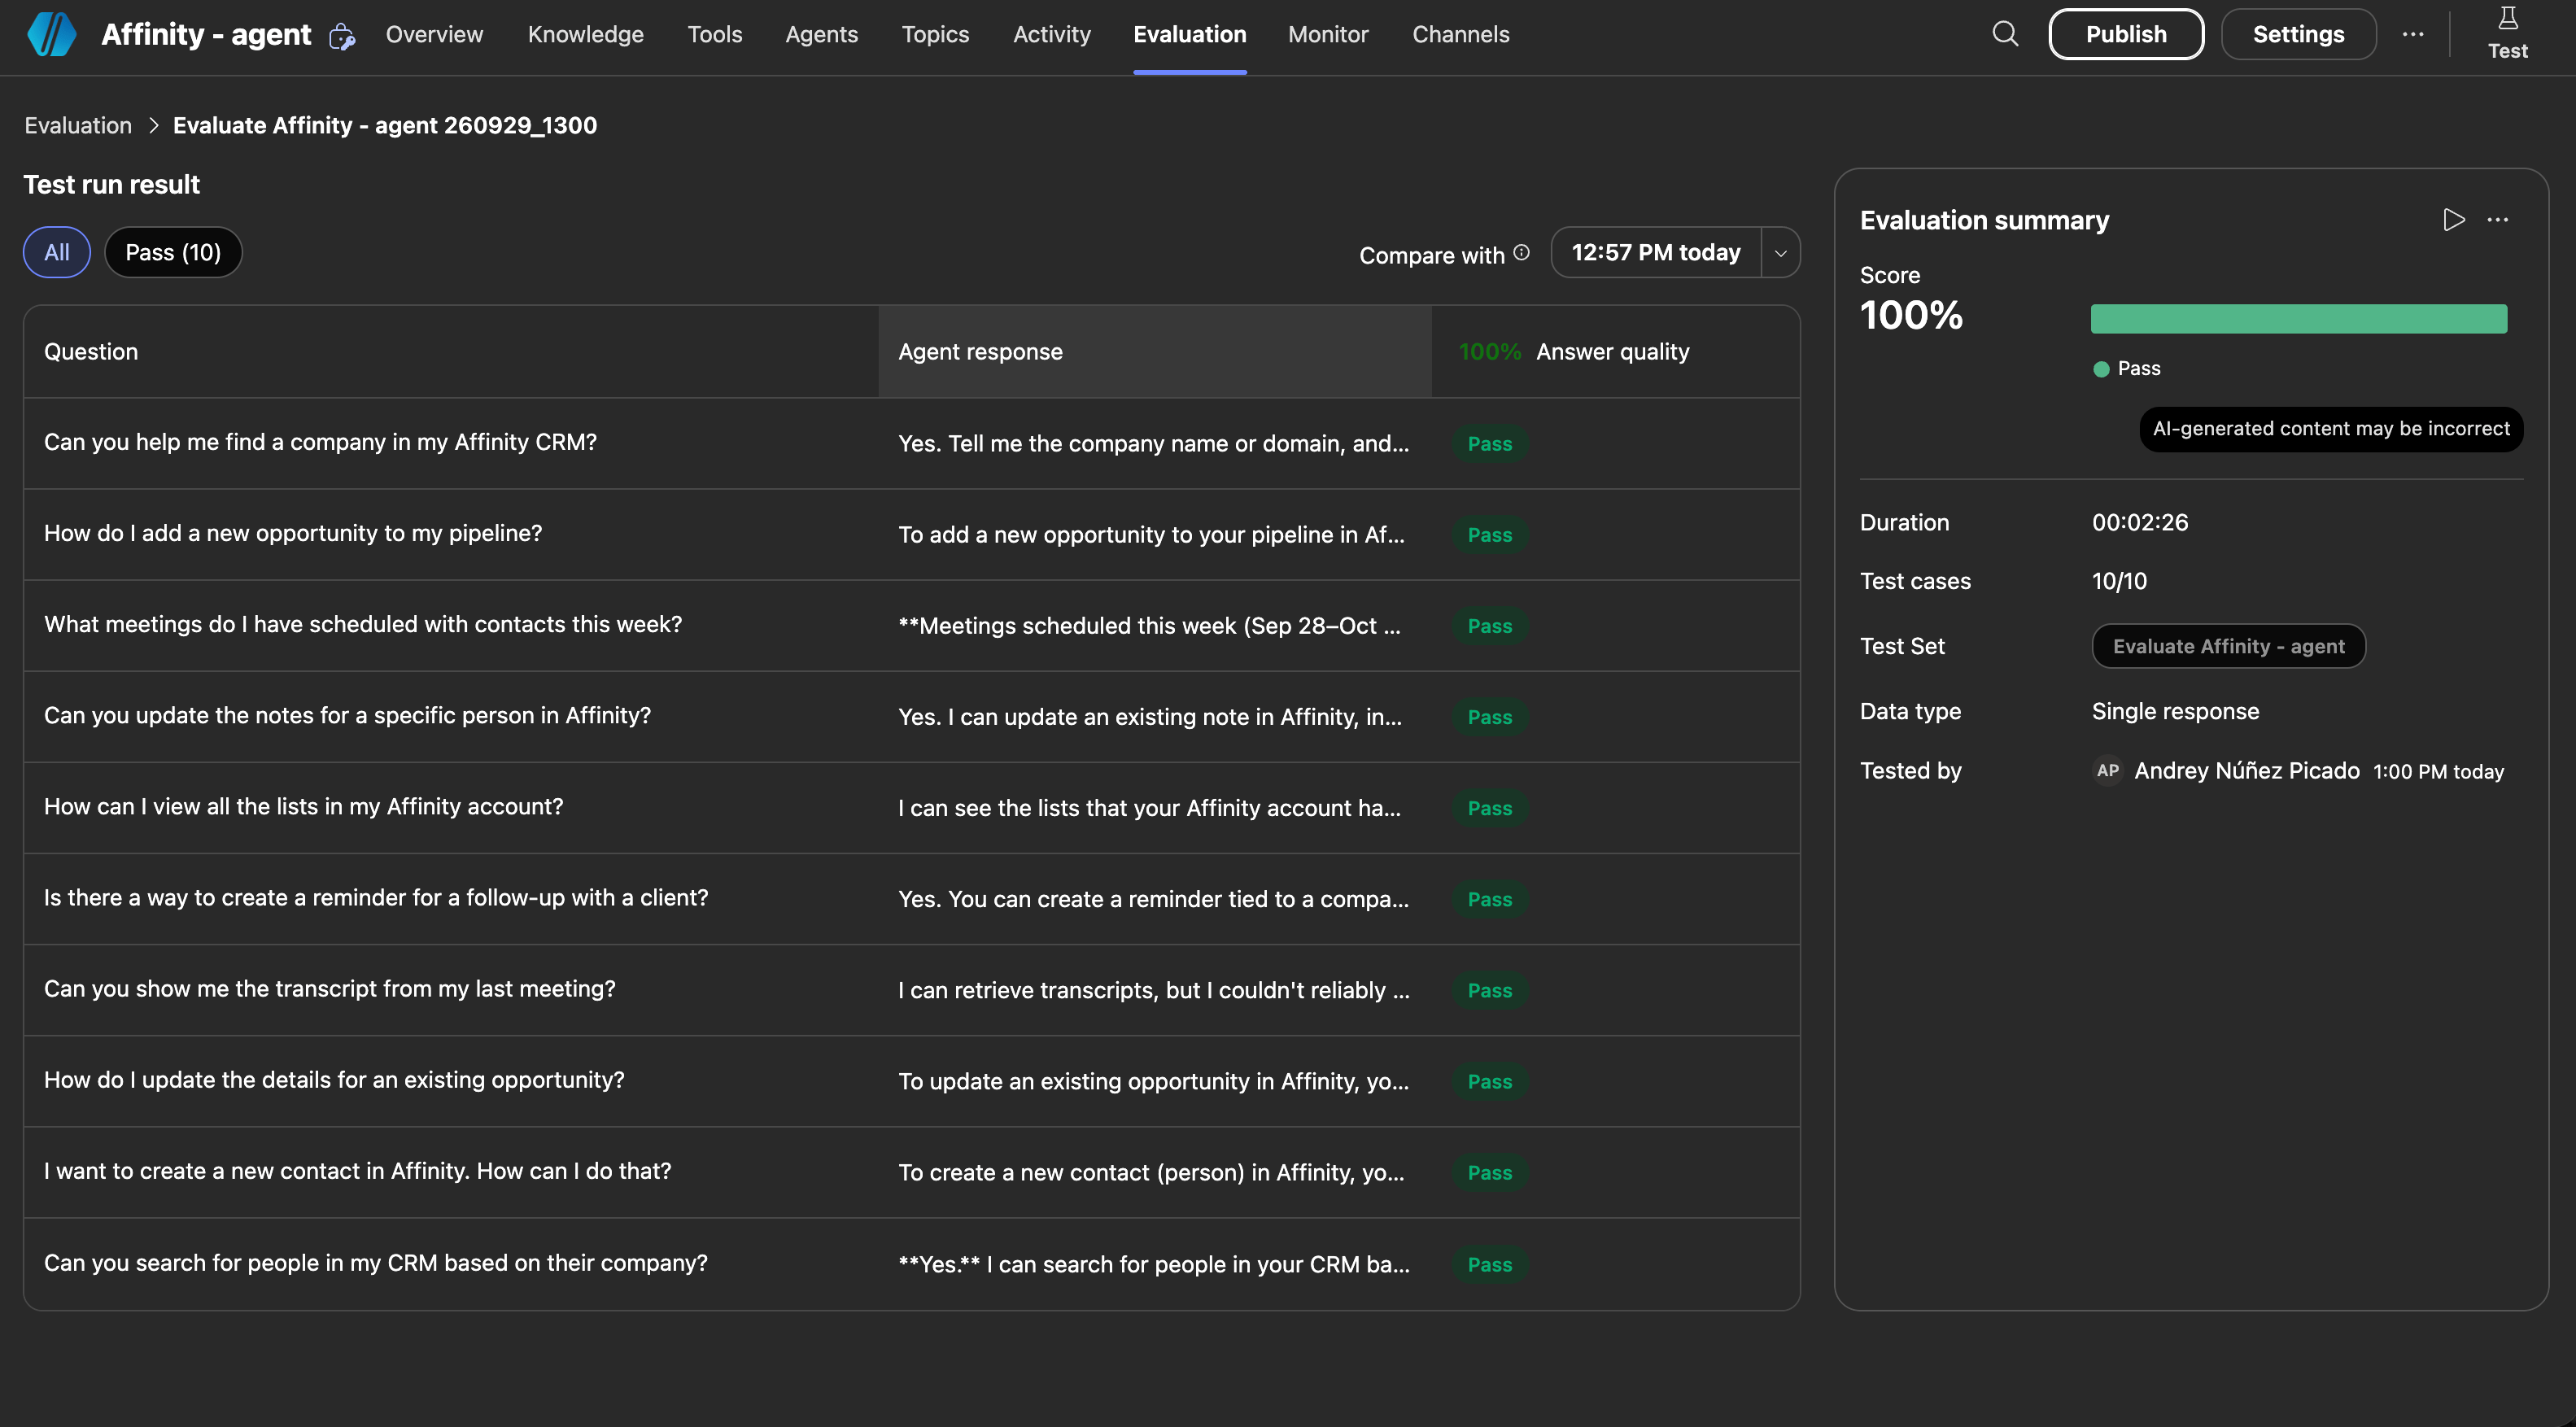Go back via the Evaluation breadcrumb link
Image resolution: width=2576 pixels, height=1427 pixels.
(78, 126)
